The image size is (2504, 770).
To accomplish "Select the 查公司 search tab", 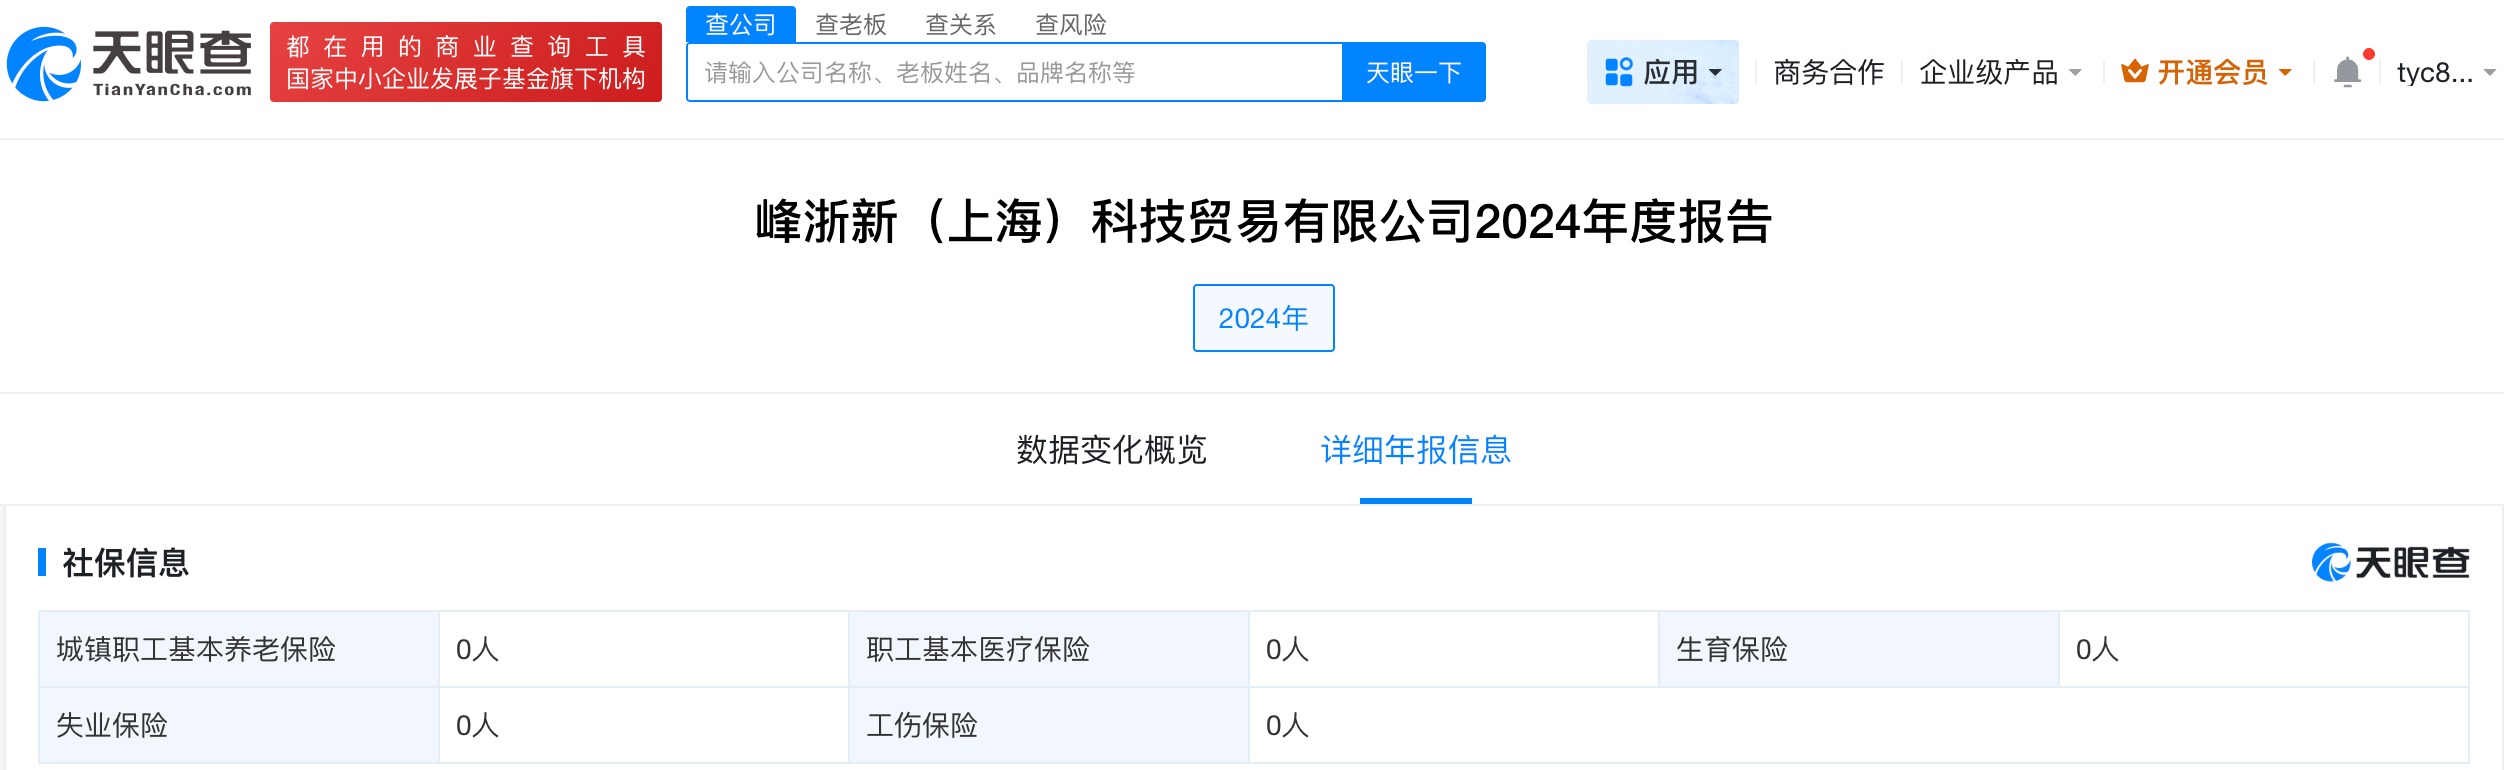I will (x=741, y=24).
